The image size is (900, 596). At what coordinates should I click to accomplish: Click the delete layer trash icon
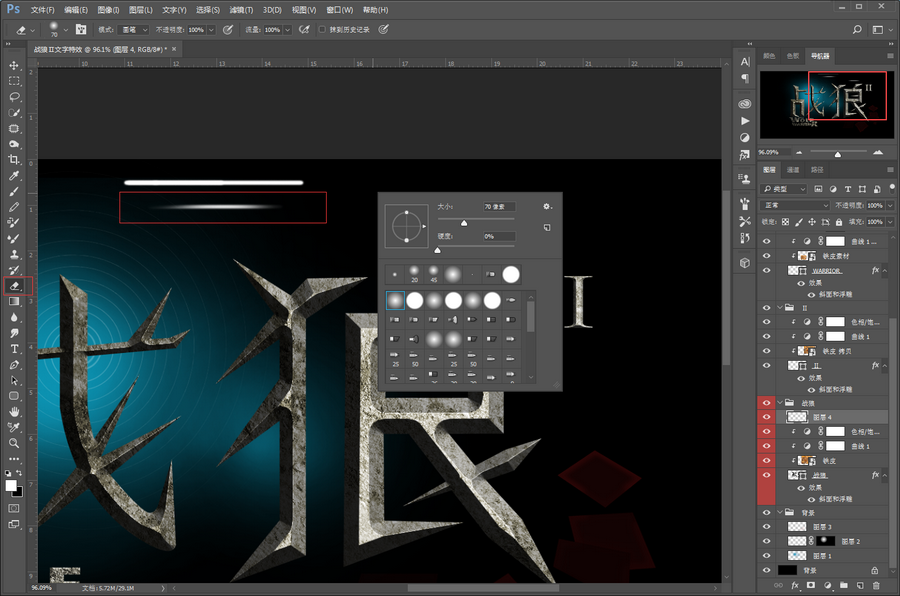point(875,584)
